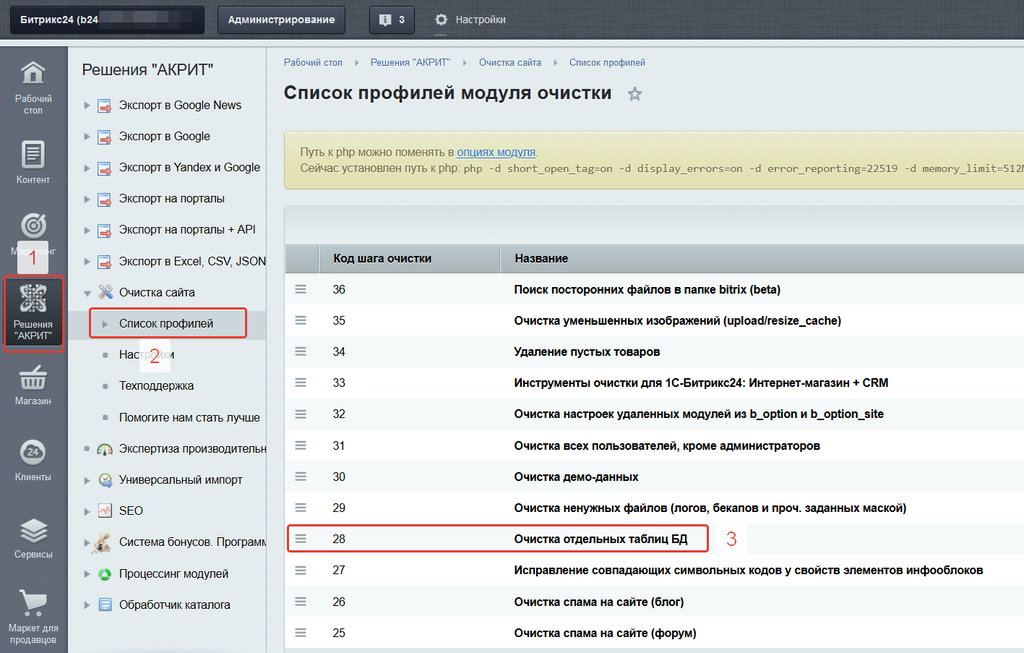The height and width of the screenshot is (653, 1024).
Task: Click row 27 action menu hamburger icon
Action: (300, 570)
